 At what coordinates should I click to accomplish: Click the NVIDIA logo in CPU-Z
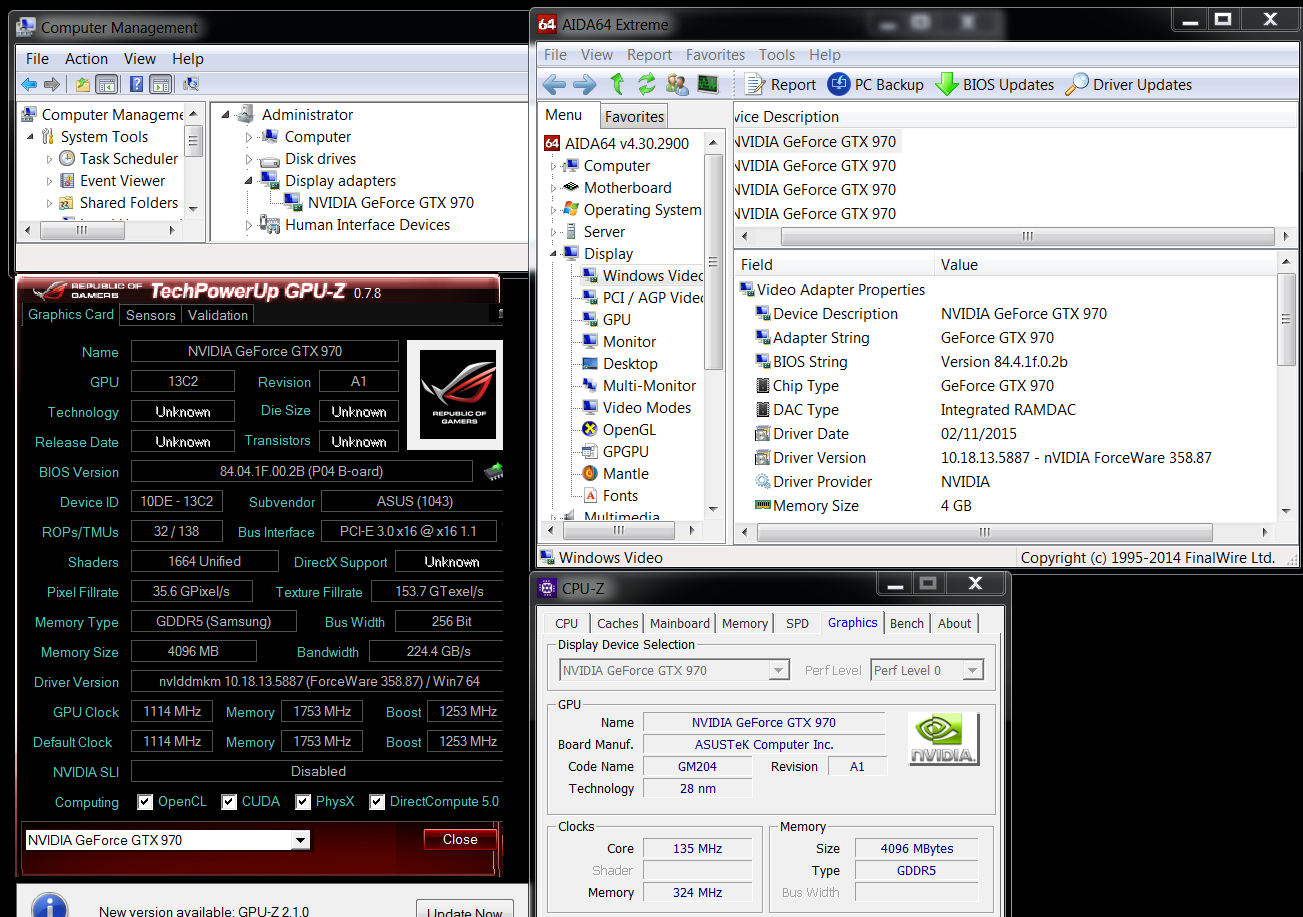point(944,739)
